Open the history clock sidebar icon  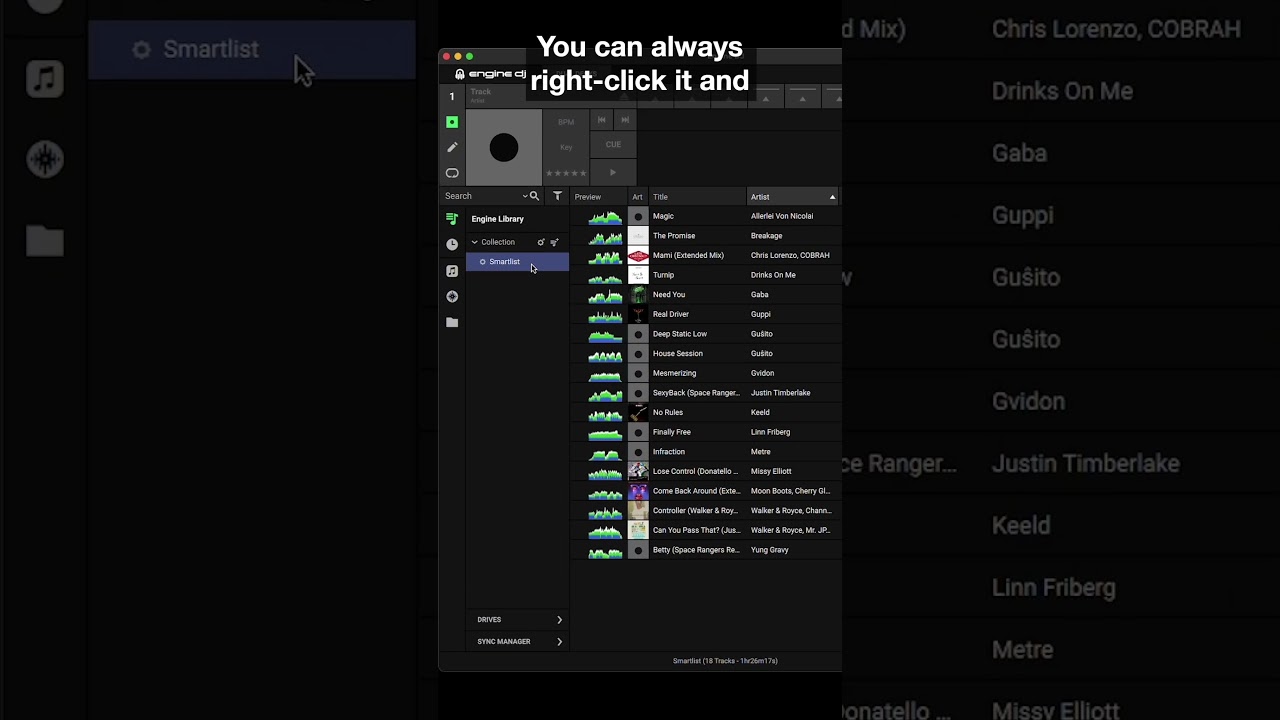(x=452, y=244)
